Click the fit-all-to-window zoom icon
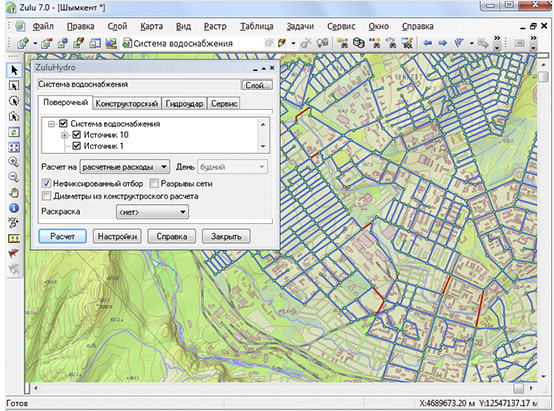Screen dimensions: 554x411 pyautogui.click(x=14, y=147)
